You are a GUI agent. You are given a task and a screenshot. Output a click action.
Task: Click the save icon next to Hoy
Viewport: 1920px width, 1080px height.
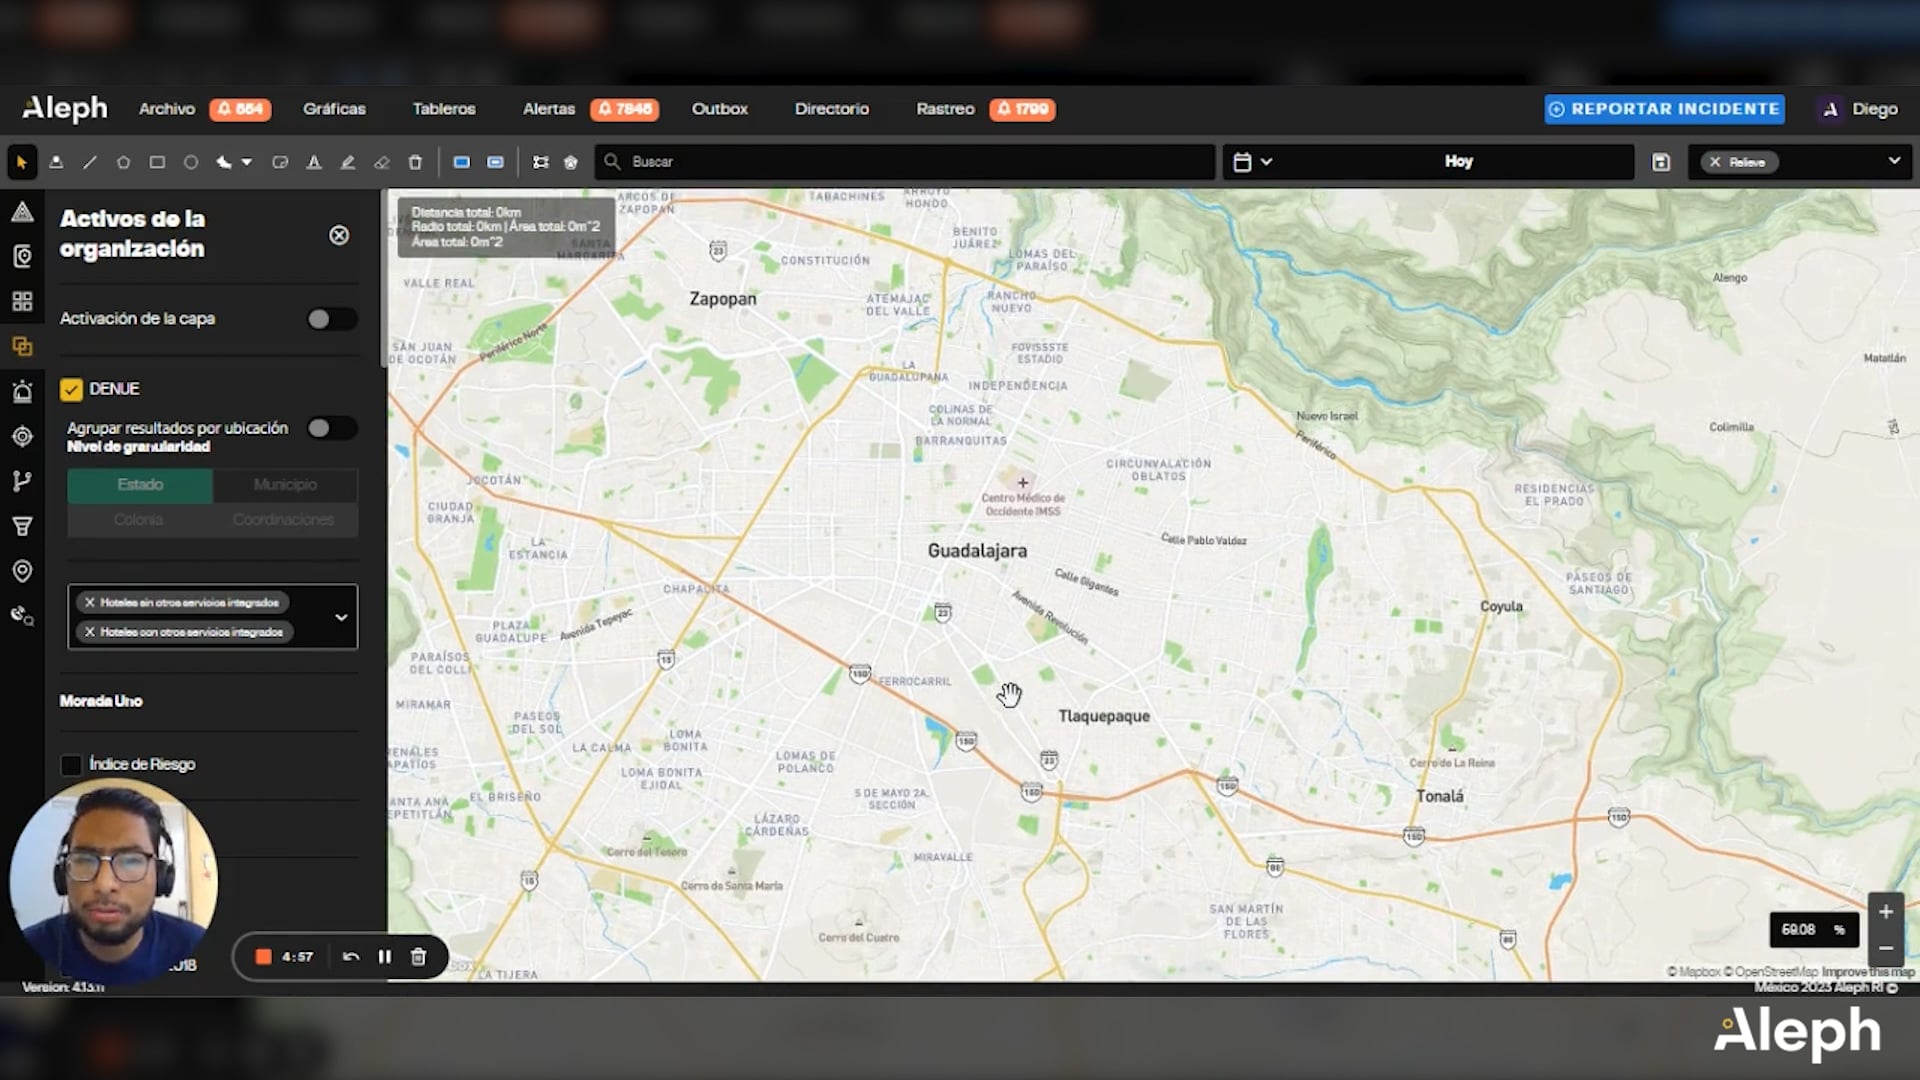coord(1661,162)
